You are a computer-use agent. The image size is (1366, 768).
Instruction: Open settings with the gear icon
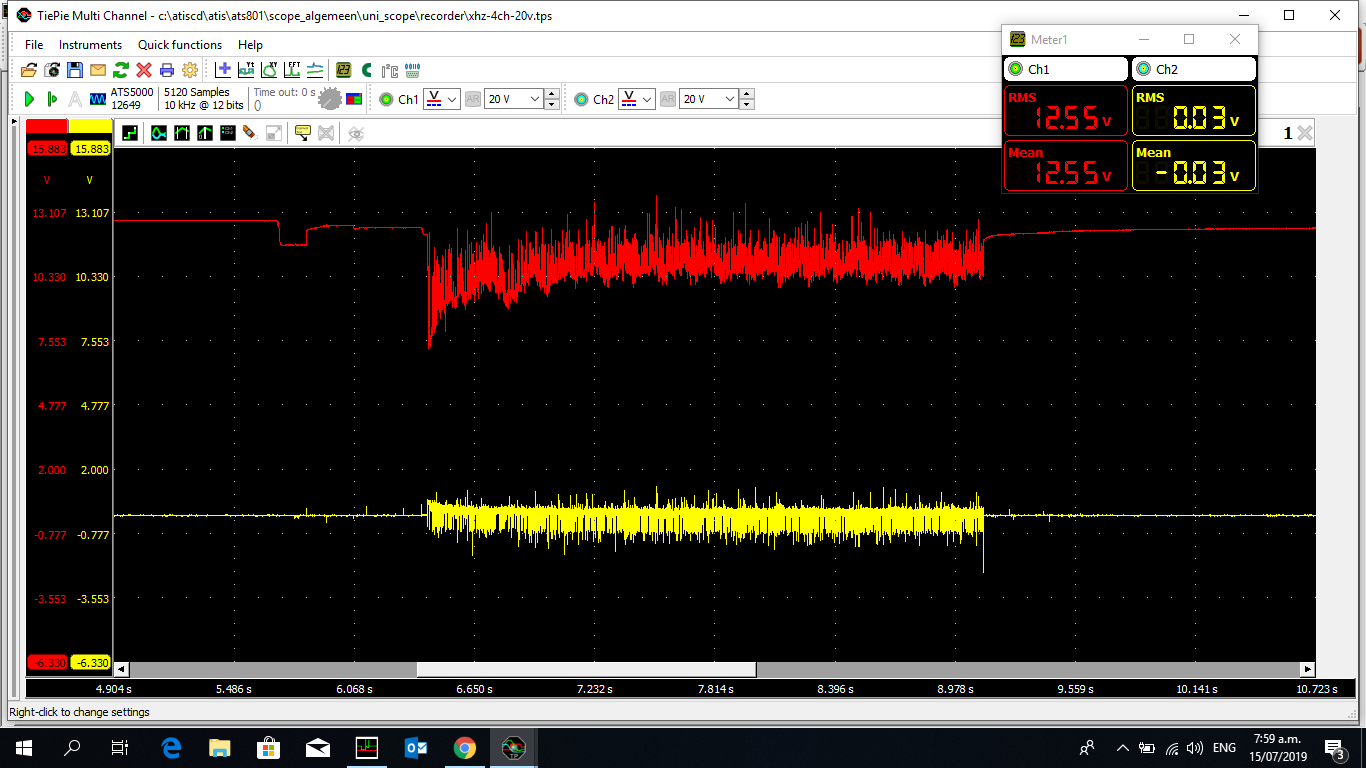coord(190,70)
